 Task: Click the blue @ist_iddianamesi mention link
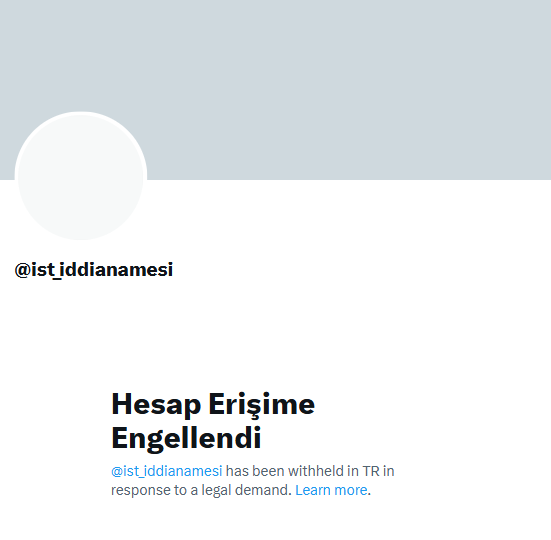[x=167, y=471]
